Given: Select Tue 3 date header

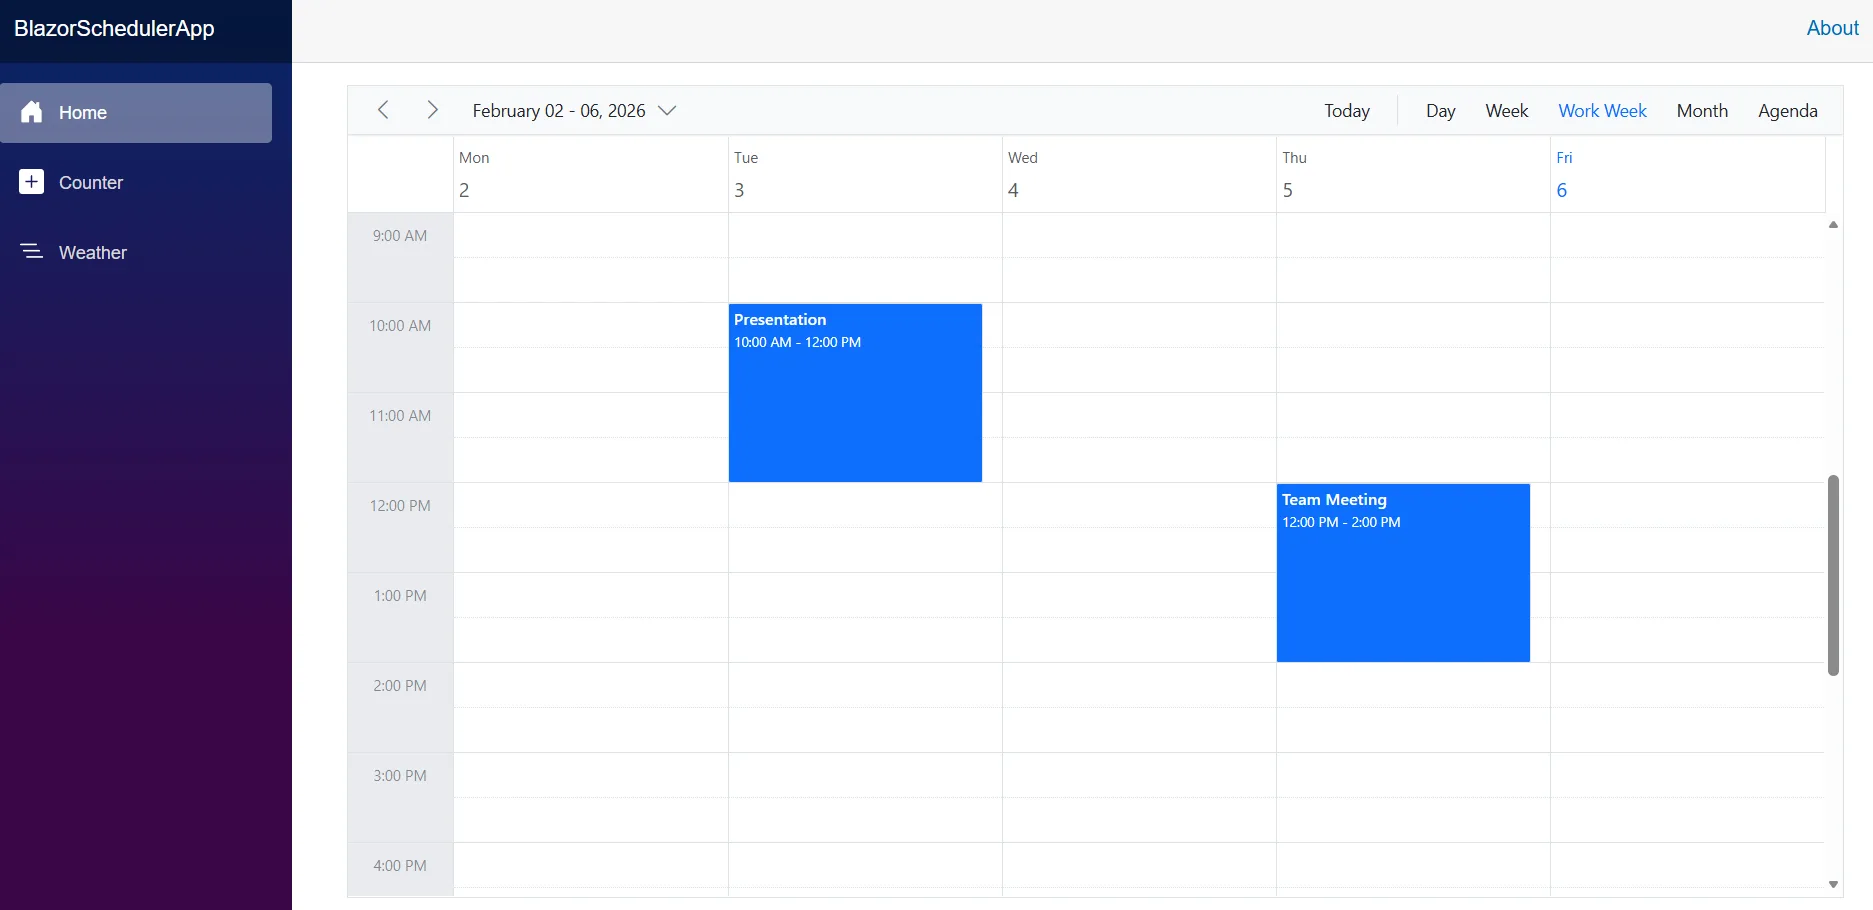Looking at the screenshot, I should 865,174.
